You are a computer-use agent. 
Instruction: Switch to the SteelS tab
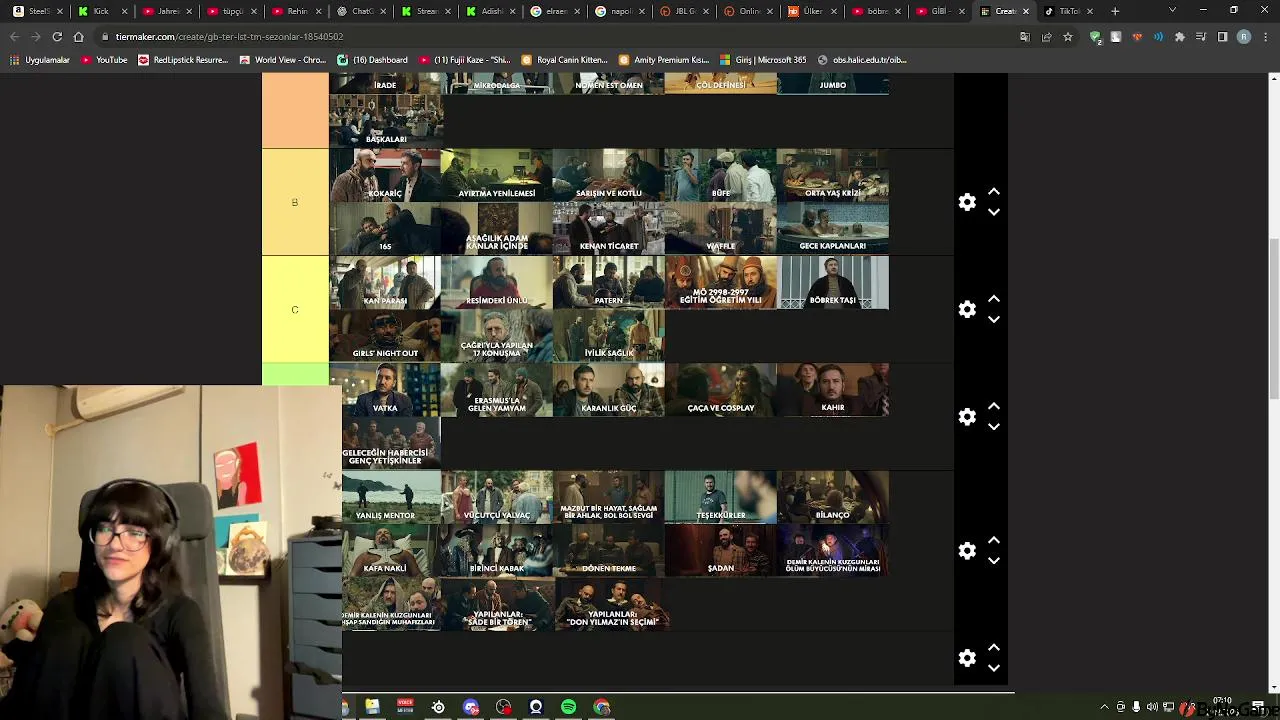pos(38,11)
